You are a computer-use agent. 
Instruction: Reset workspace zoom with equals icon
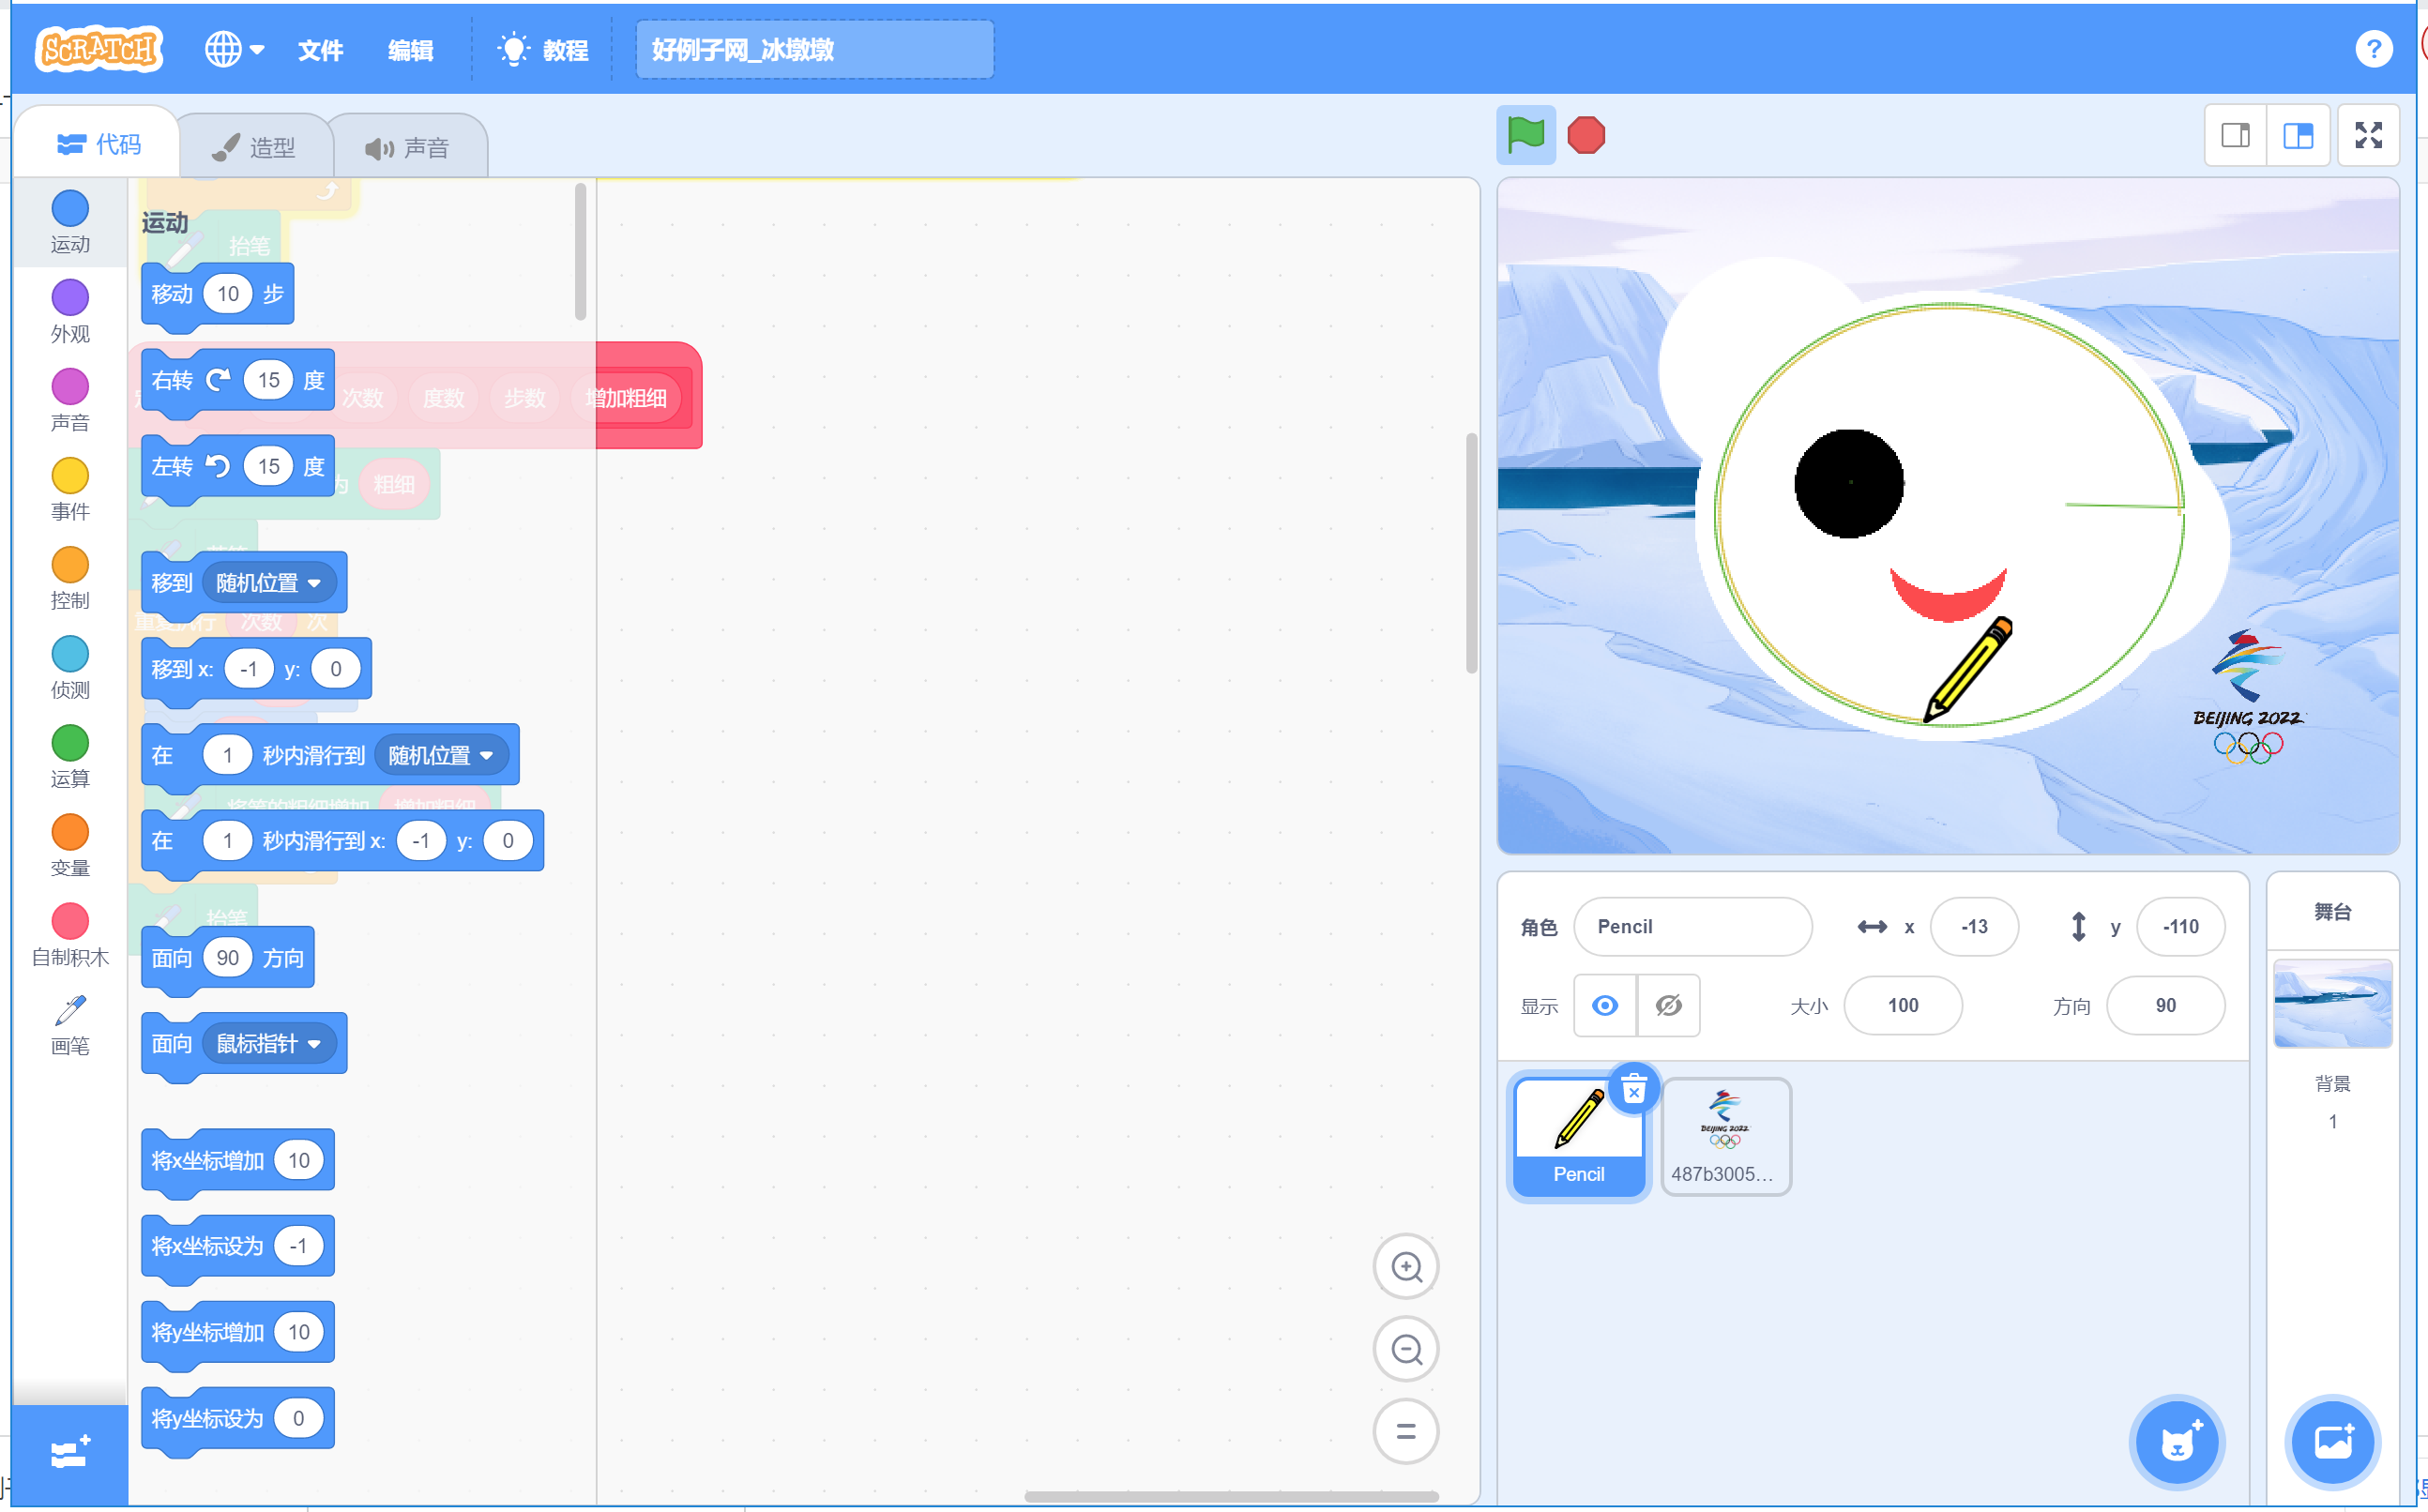[x=1406, y=1431]
